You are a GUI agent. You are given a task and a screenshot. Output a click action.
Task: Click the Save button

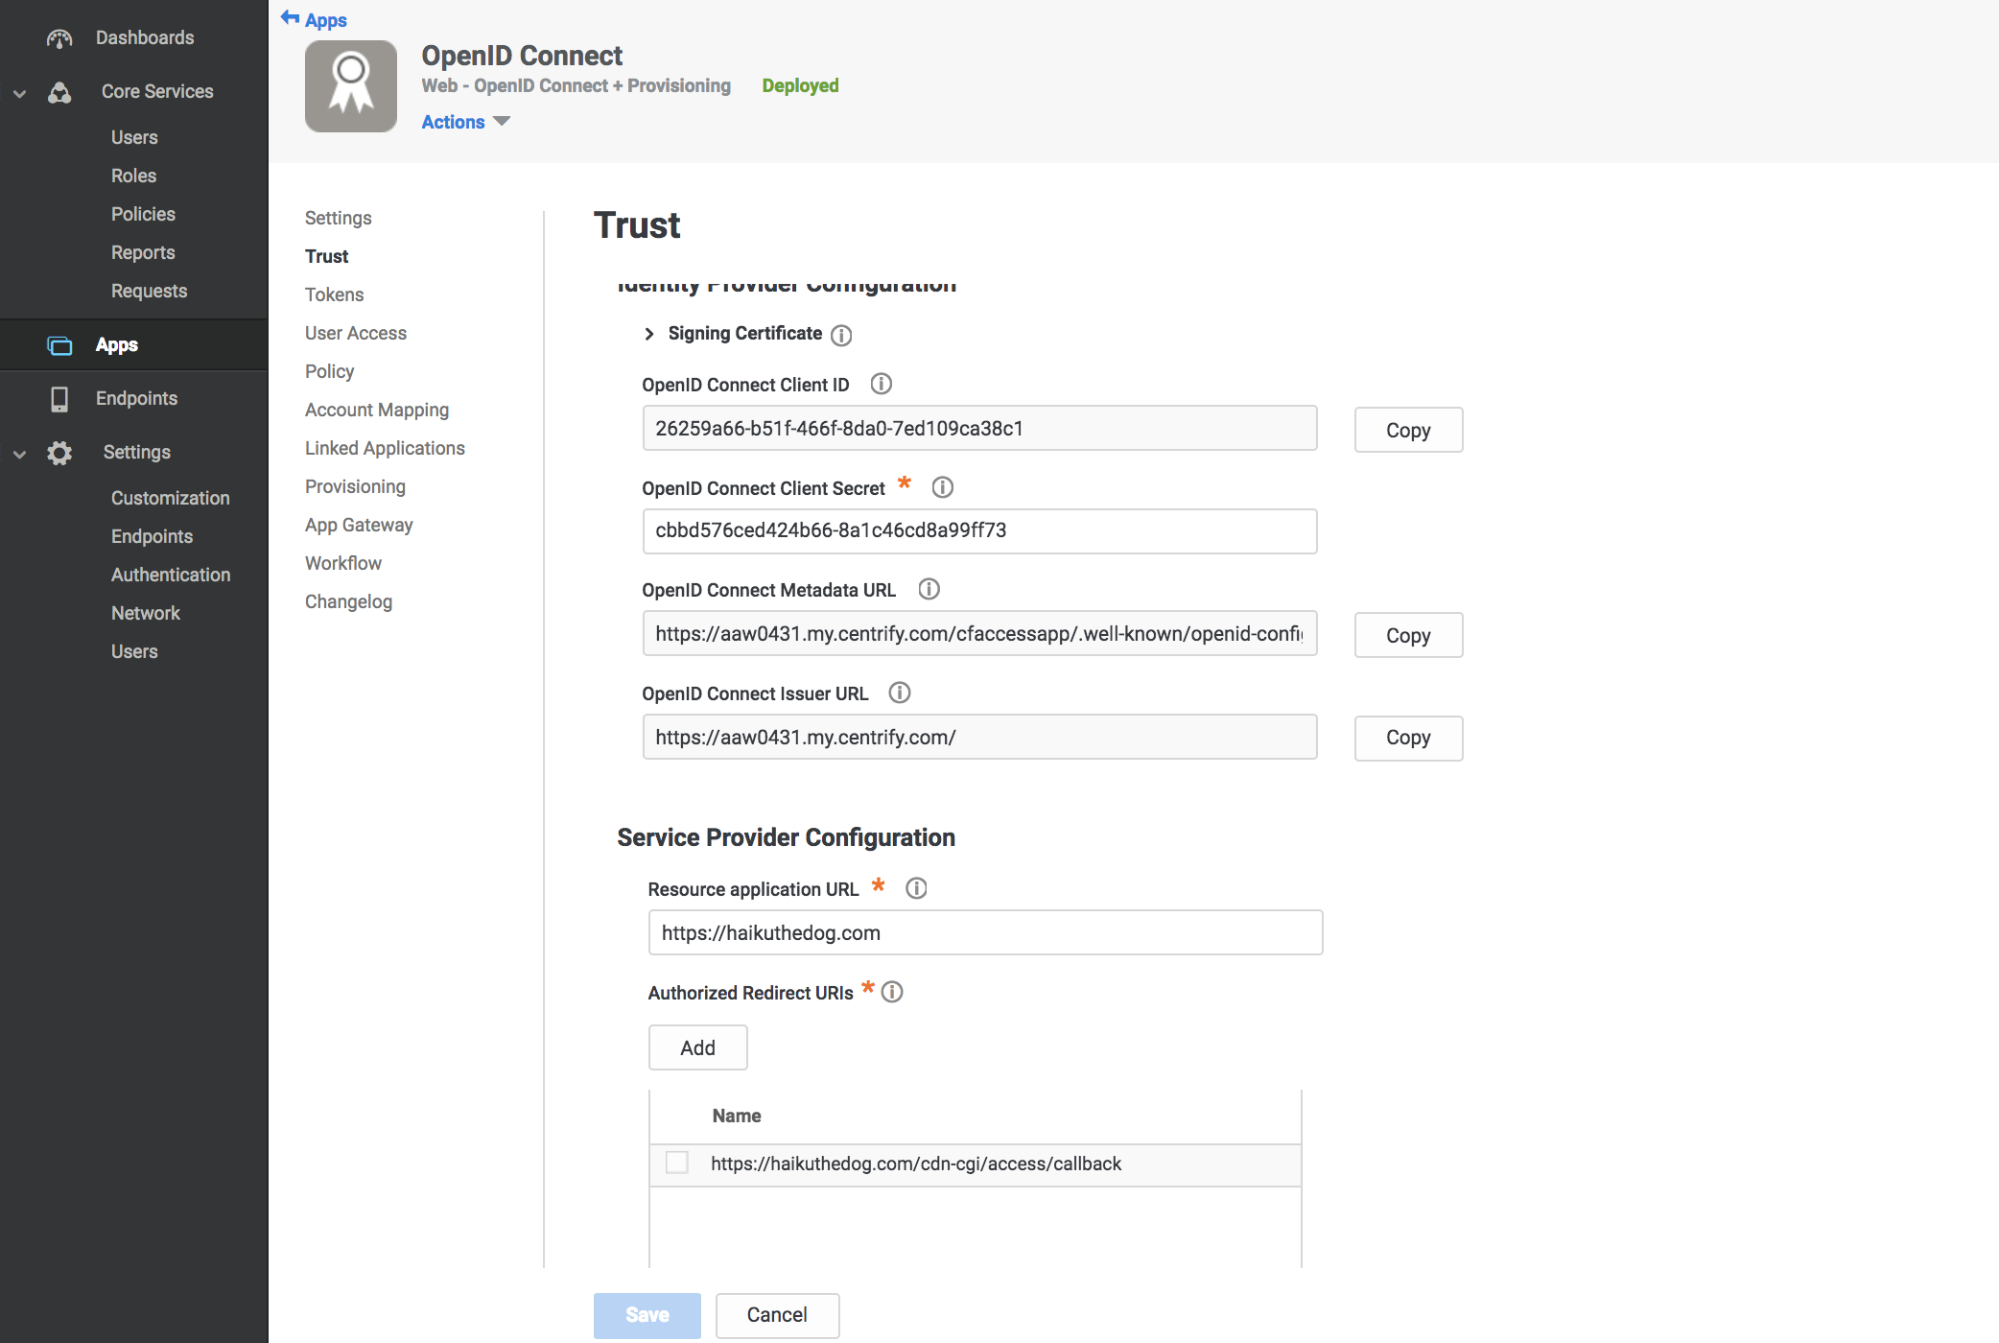pos(646,1315)
